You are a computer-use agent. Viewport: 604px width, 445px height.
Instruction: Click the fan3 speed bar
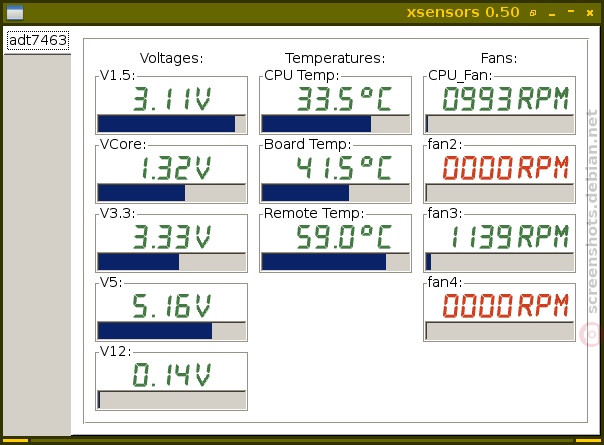pos(500,262)
